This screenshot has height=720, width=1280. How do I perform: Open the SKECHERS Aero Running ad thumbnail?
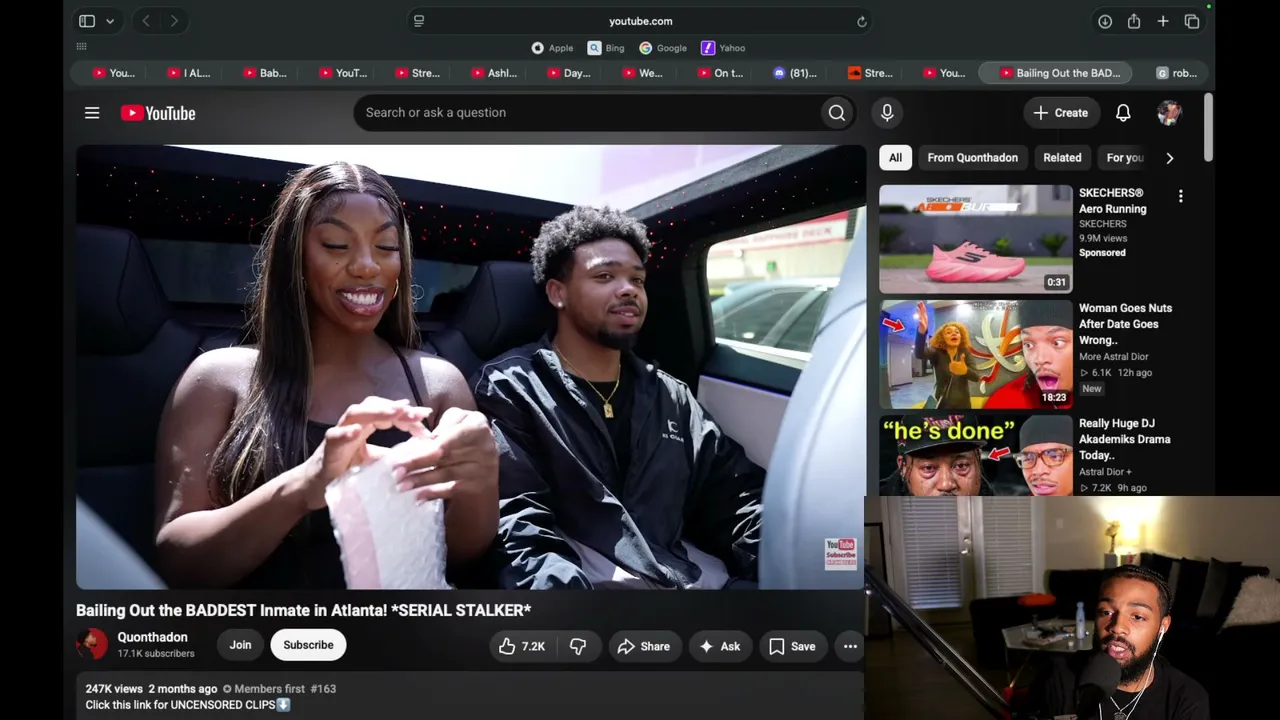coord(976,239)
